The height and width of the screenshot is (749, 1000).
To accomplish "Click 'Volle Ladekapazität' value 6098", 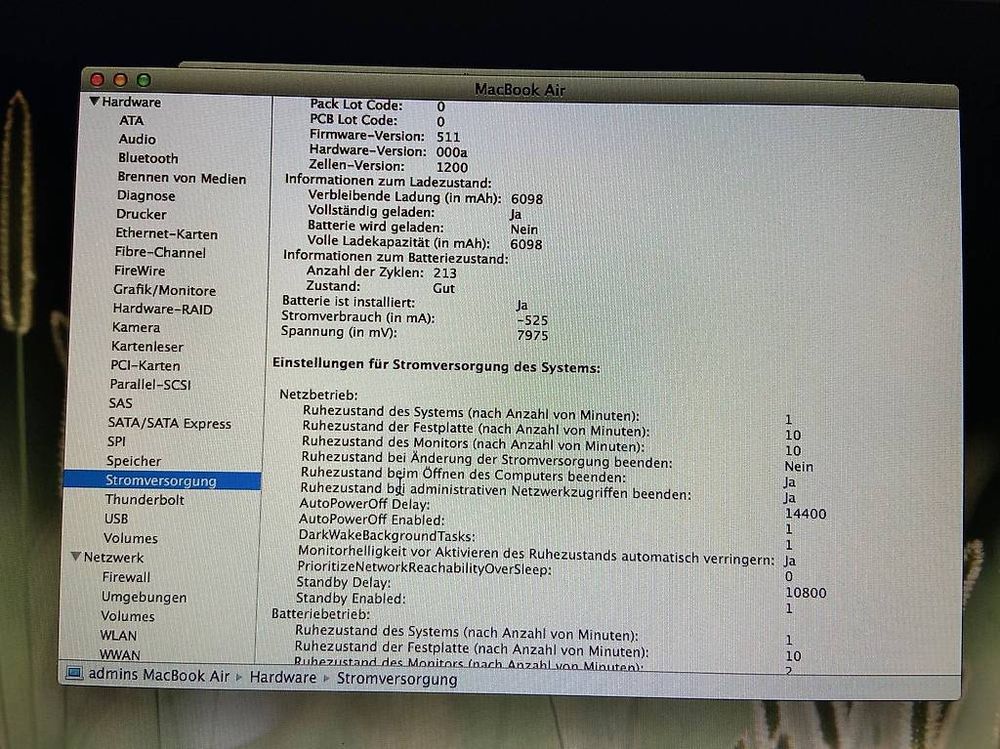I will pyautogui.click(x=526, y=244).
